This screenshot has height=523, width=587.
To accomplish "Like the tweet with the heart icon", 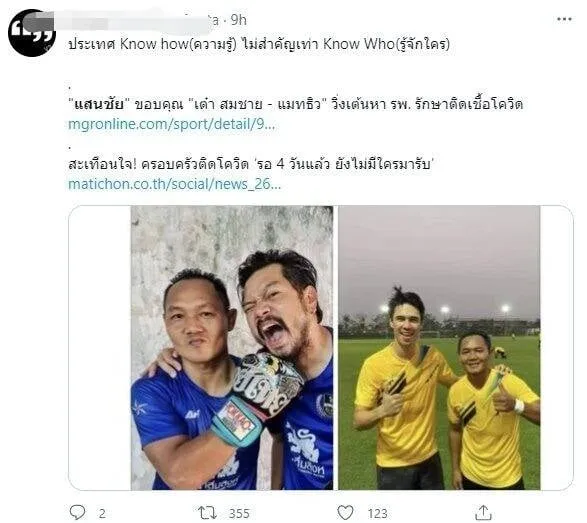I will 345,512.
